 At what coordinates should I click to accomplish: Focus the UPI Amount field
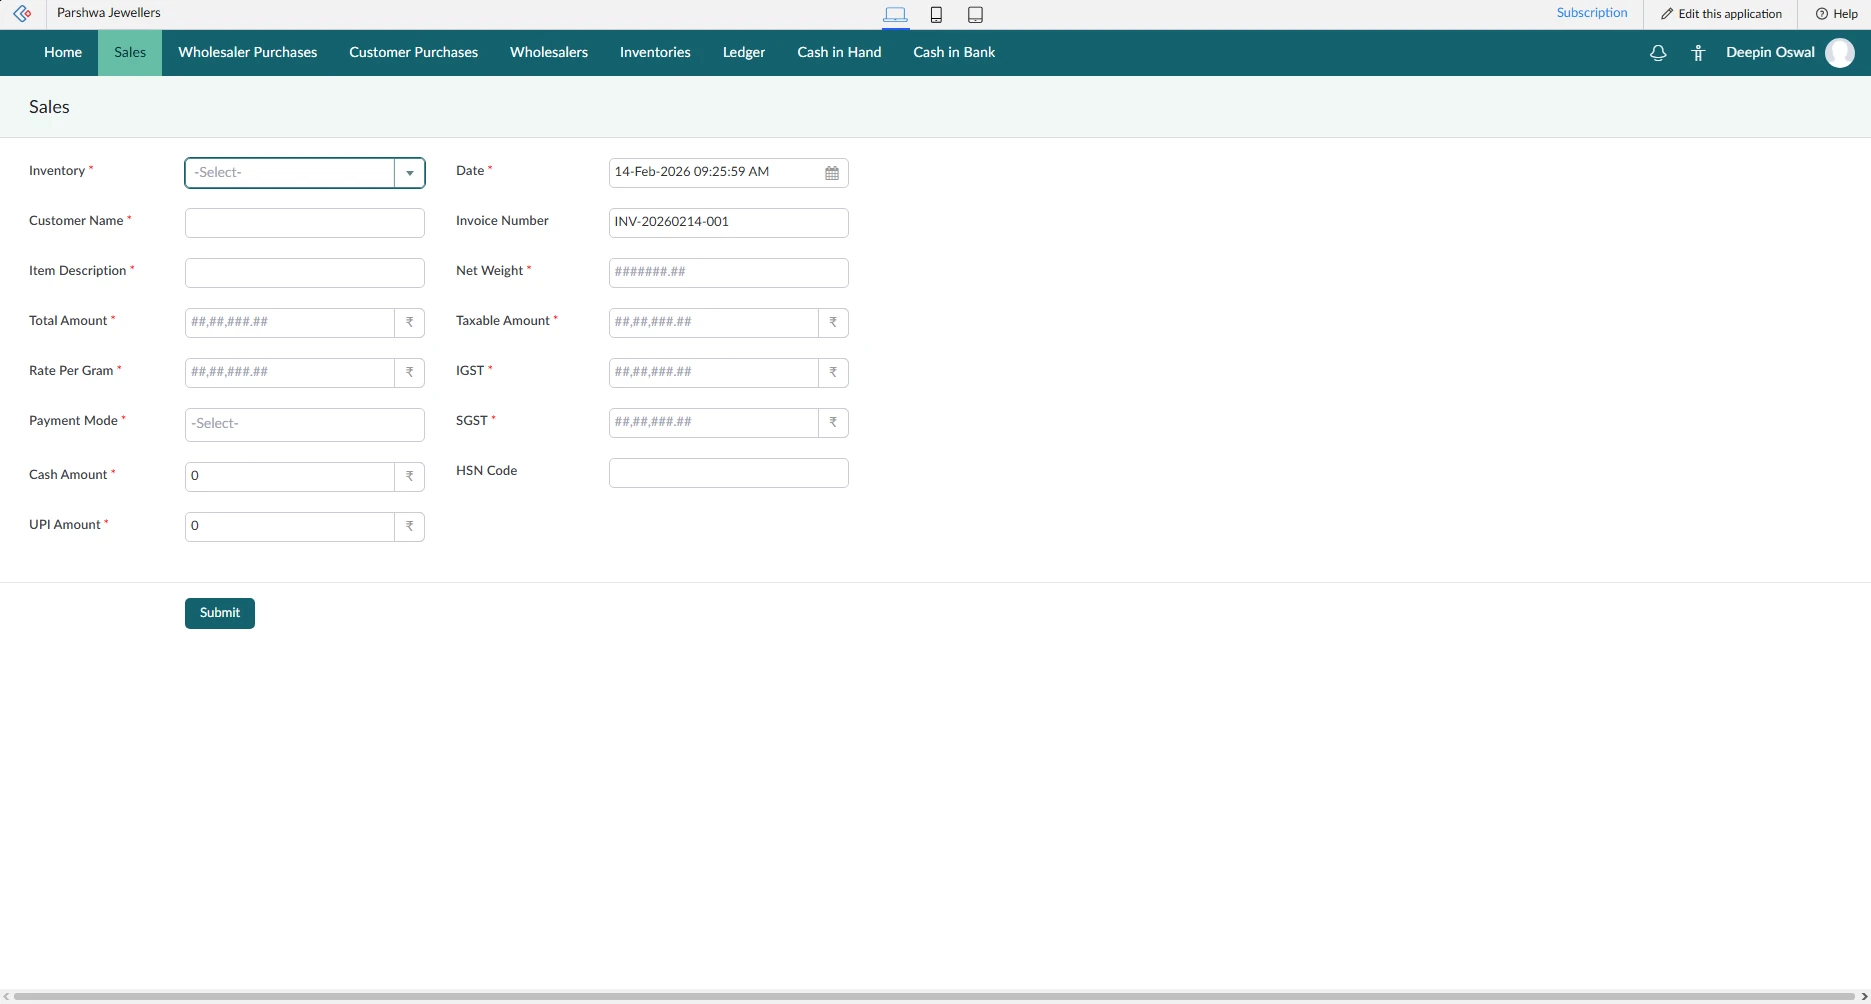290,527
